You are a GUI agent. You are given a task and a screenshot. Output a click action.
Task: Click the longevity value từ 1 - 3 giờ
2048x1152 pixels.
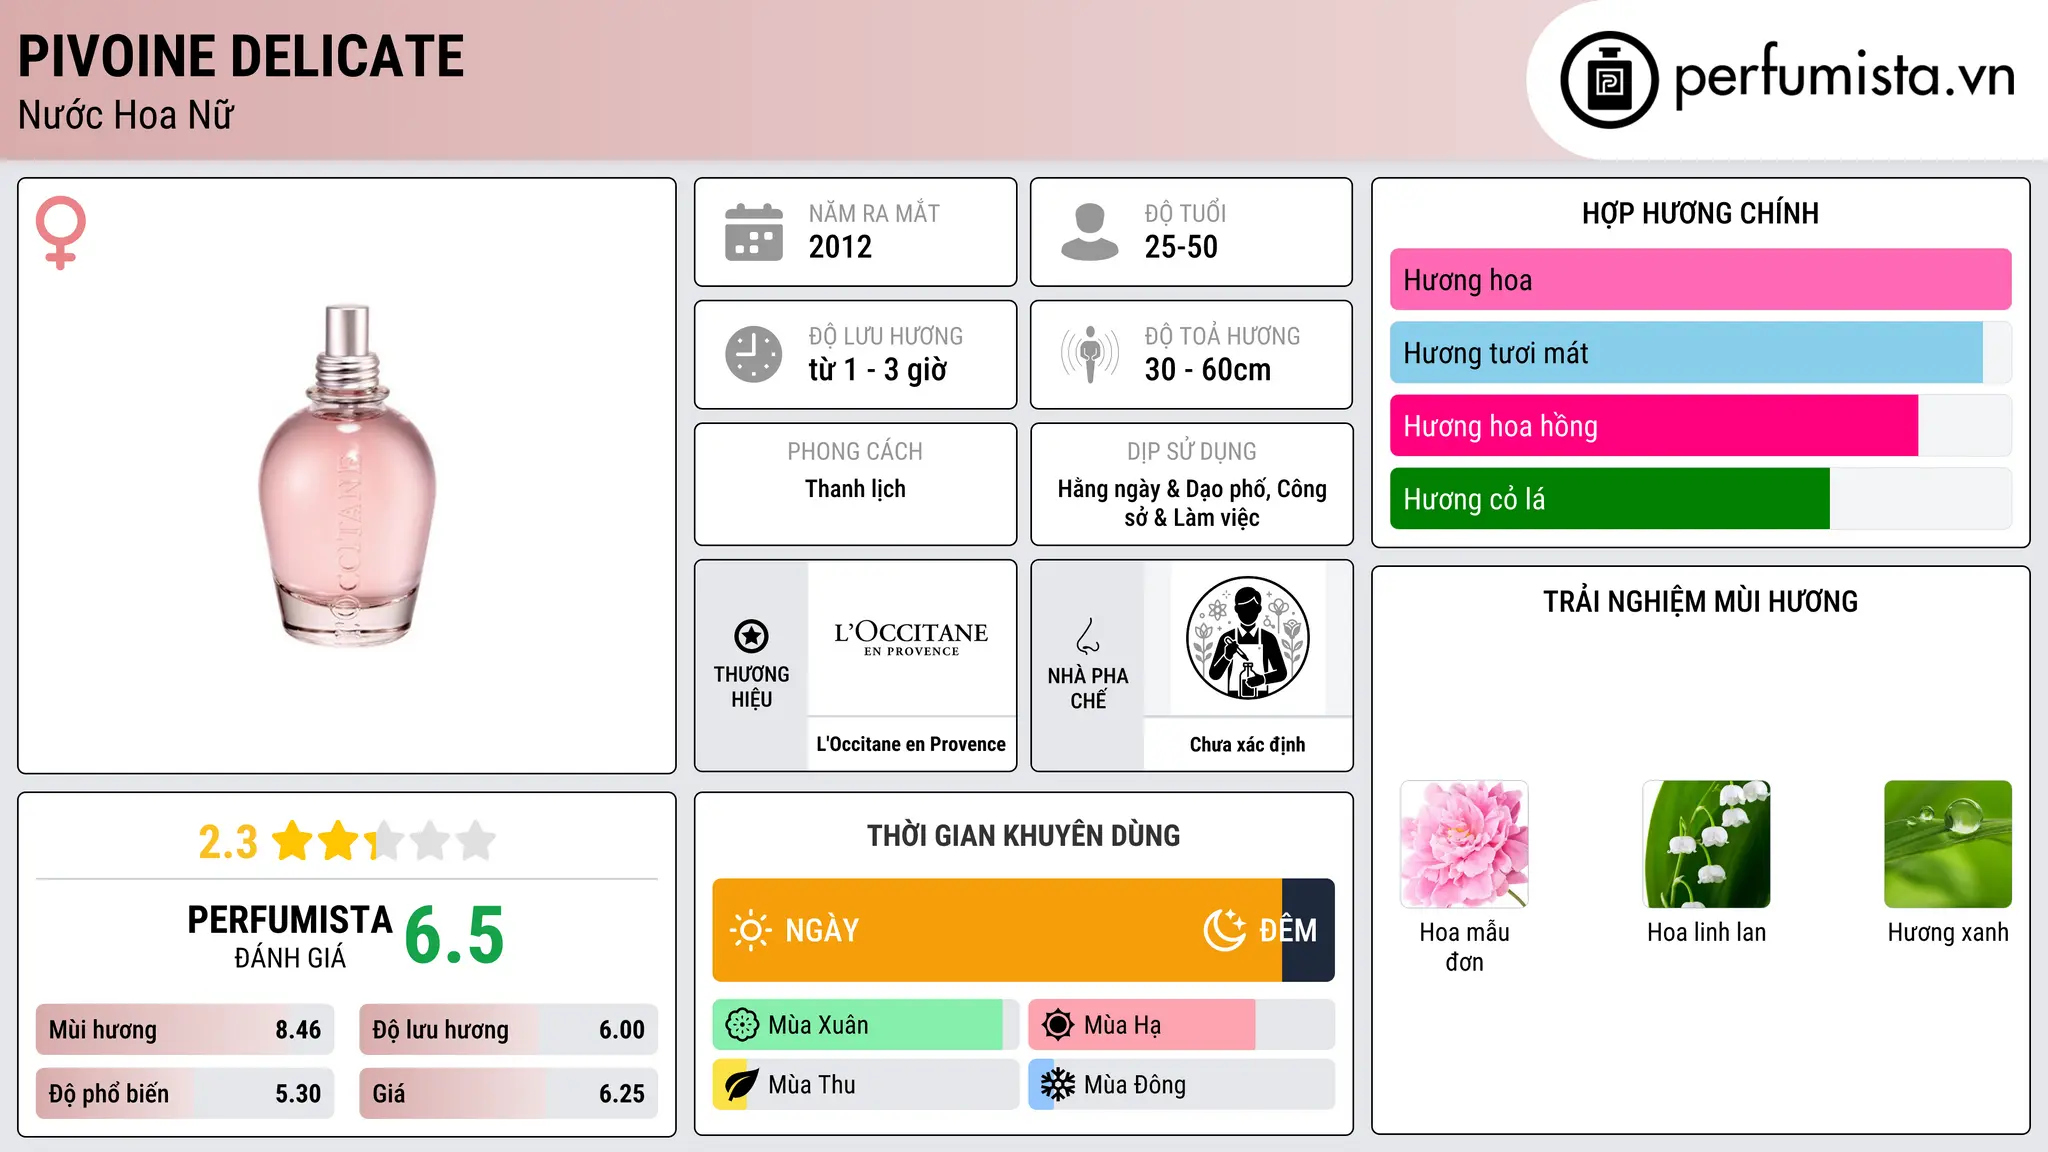pos(878,370)
